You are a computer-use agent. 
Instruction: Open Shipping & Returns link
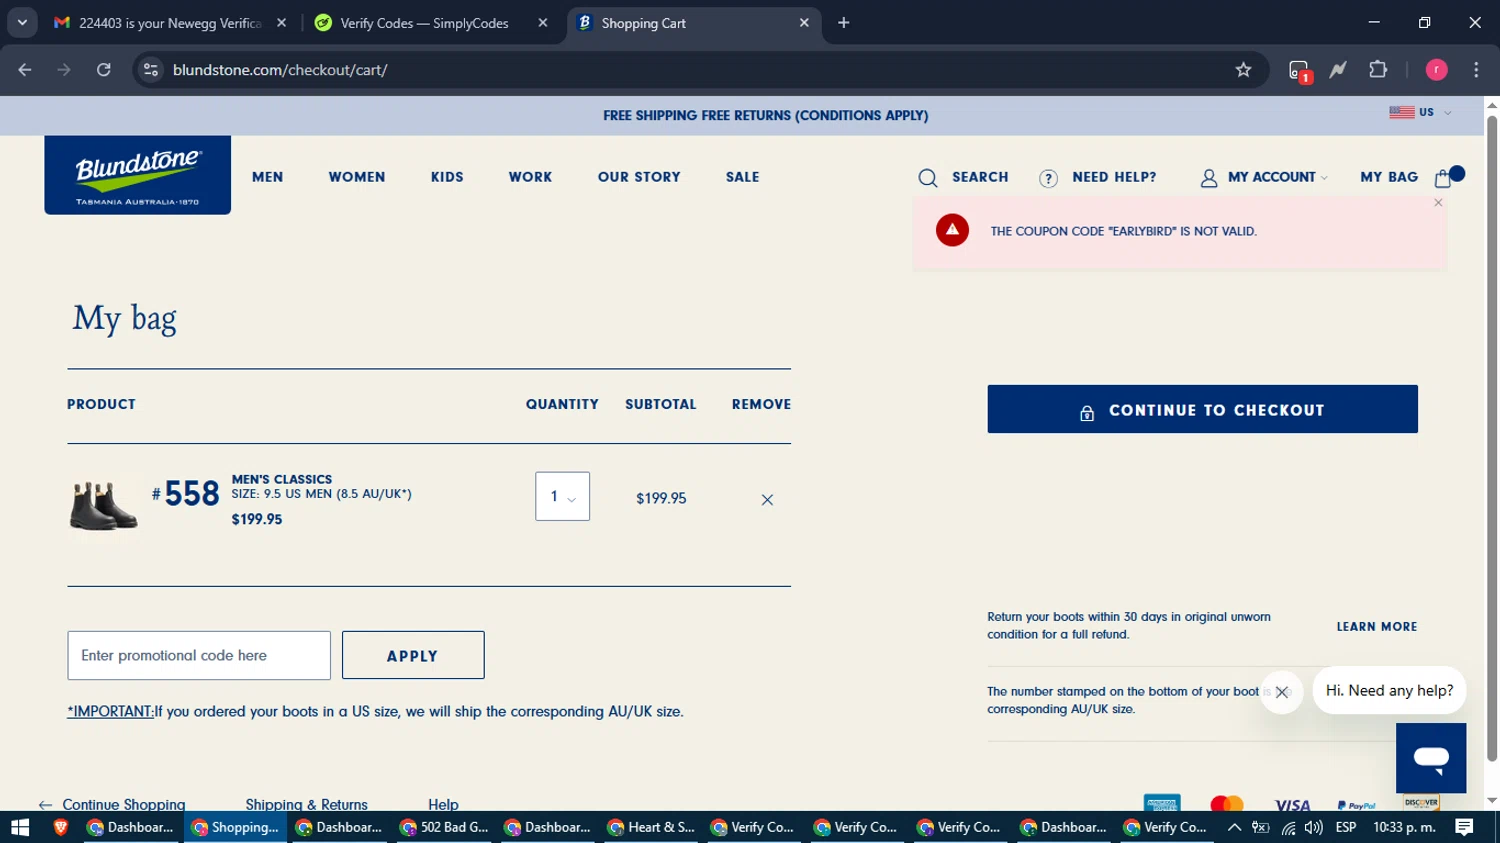coord(306,804)
